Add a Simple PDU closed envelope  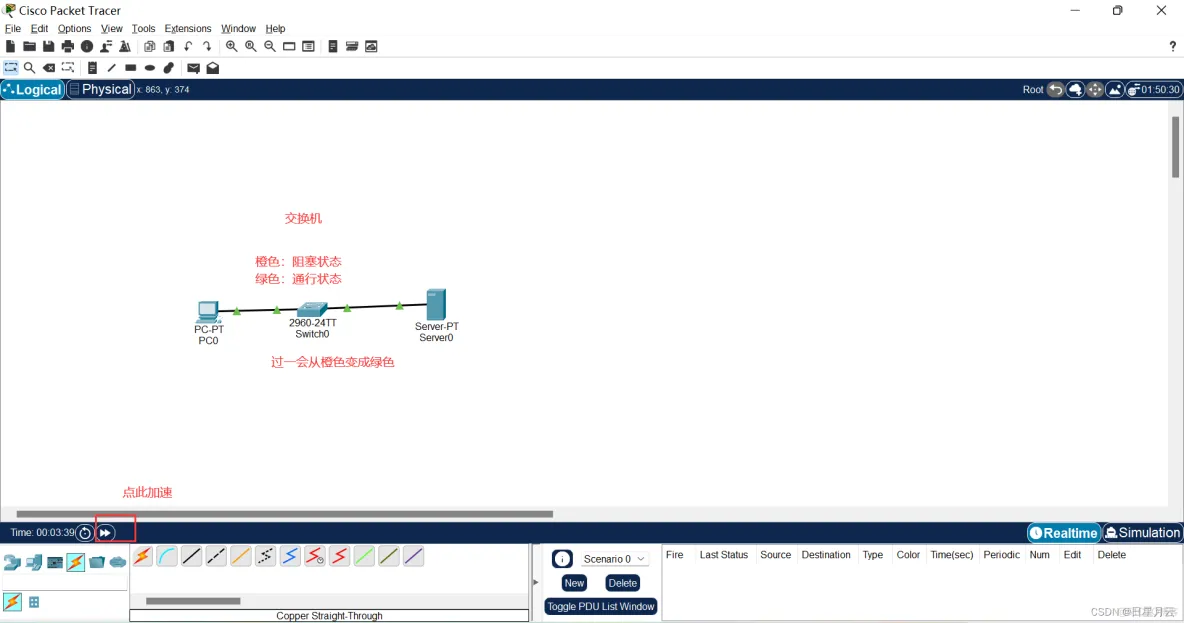tap(193, 68)
